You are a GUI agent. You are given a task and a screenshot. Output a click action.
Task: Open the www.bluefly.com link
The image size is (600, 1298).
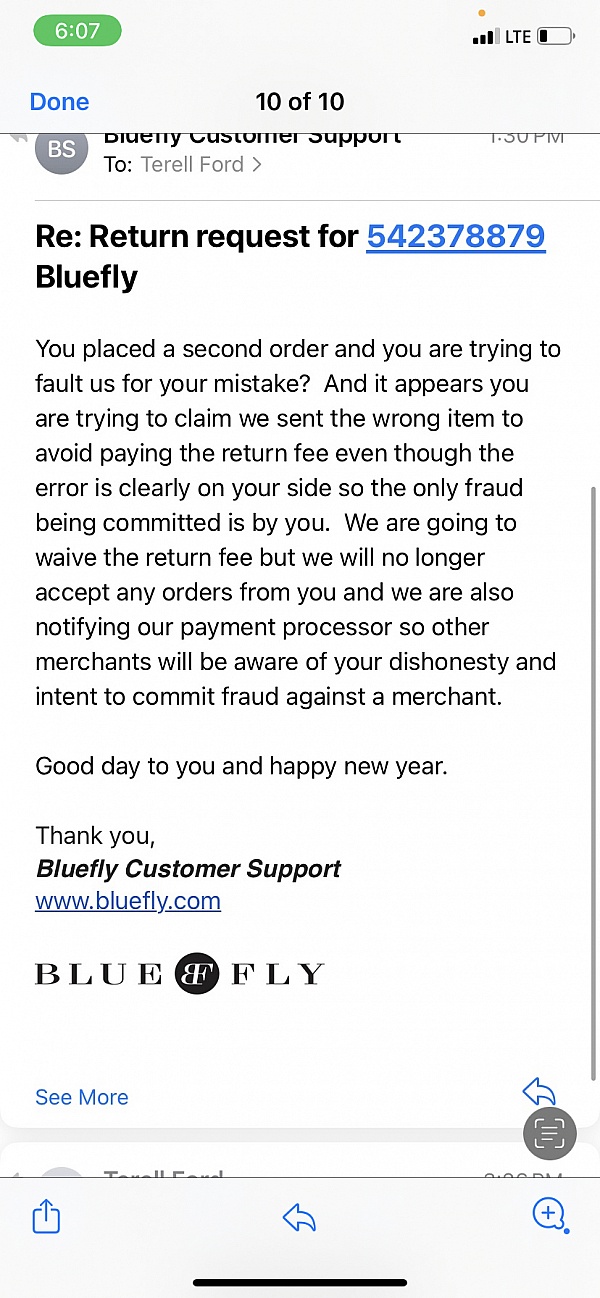coord(128,900)
